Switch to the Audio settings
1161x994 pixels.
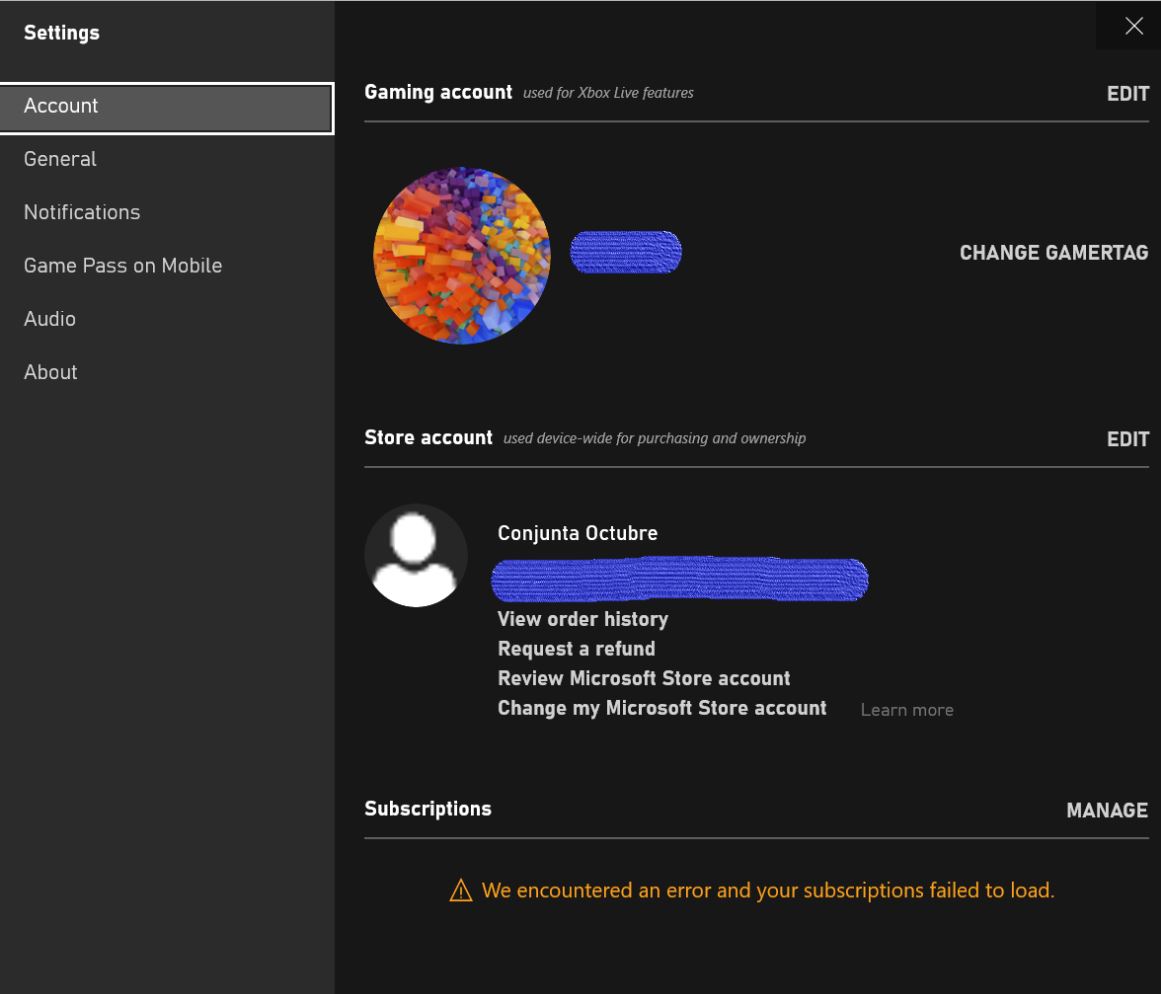50,319
